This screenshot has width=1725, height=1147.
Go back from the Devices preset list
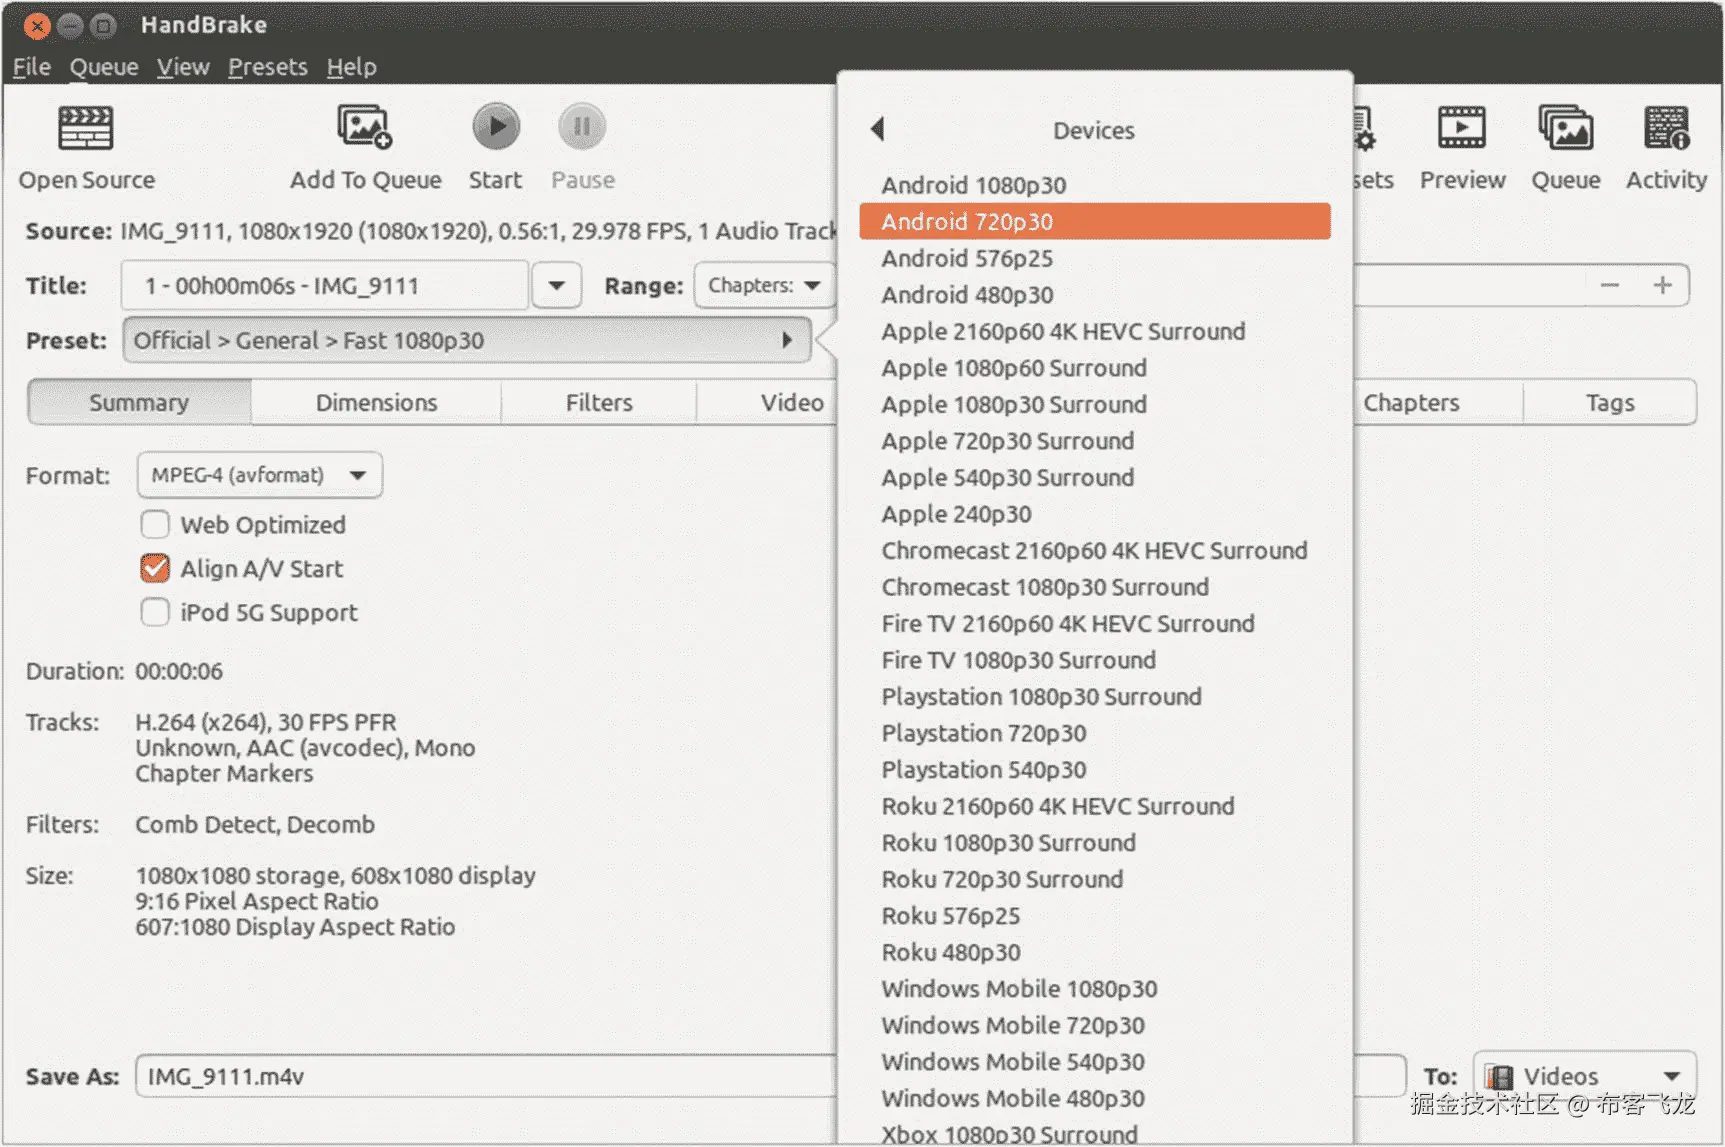coord(878,129)
